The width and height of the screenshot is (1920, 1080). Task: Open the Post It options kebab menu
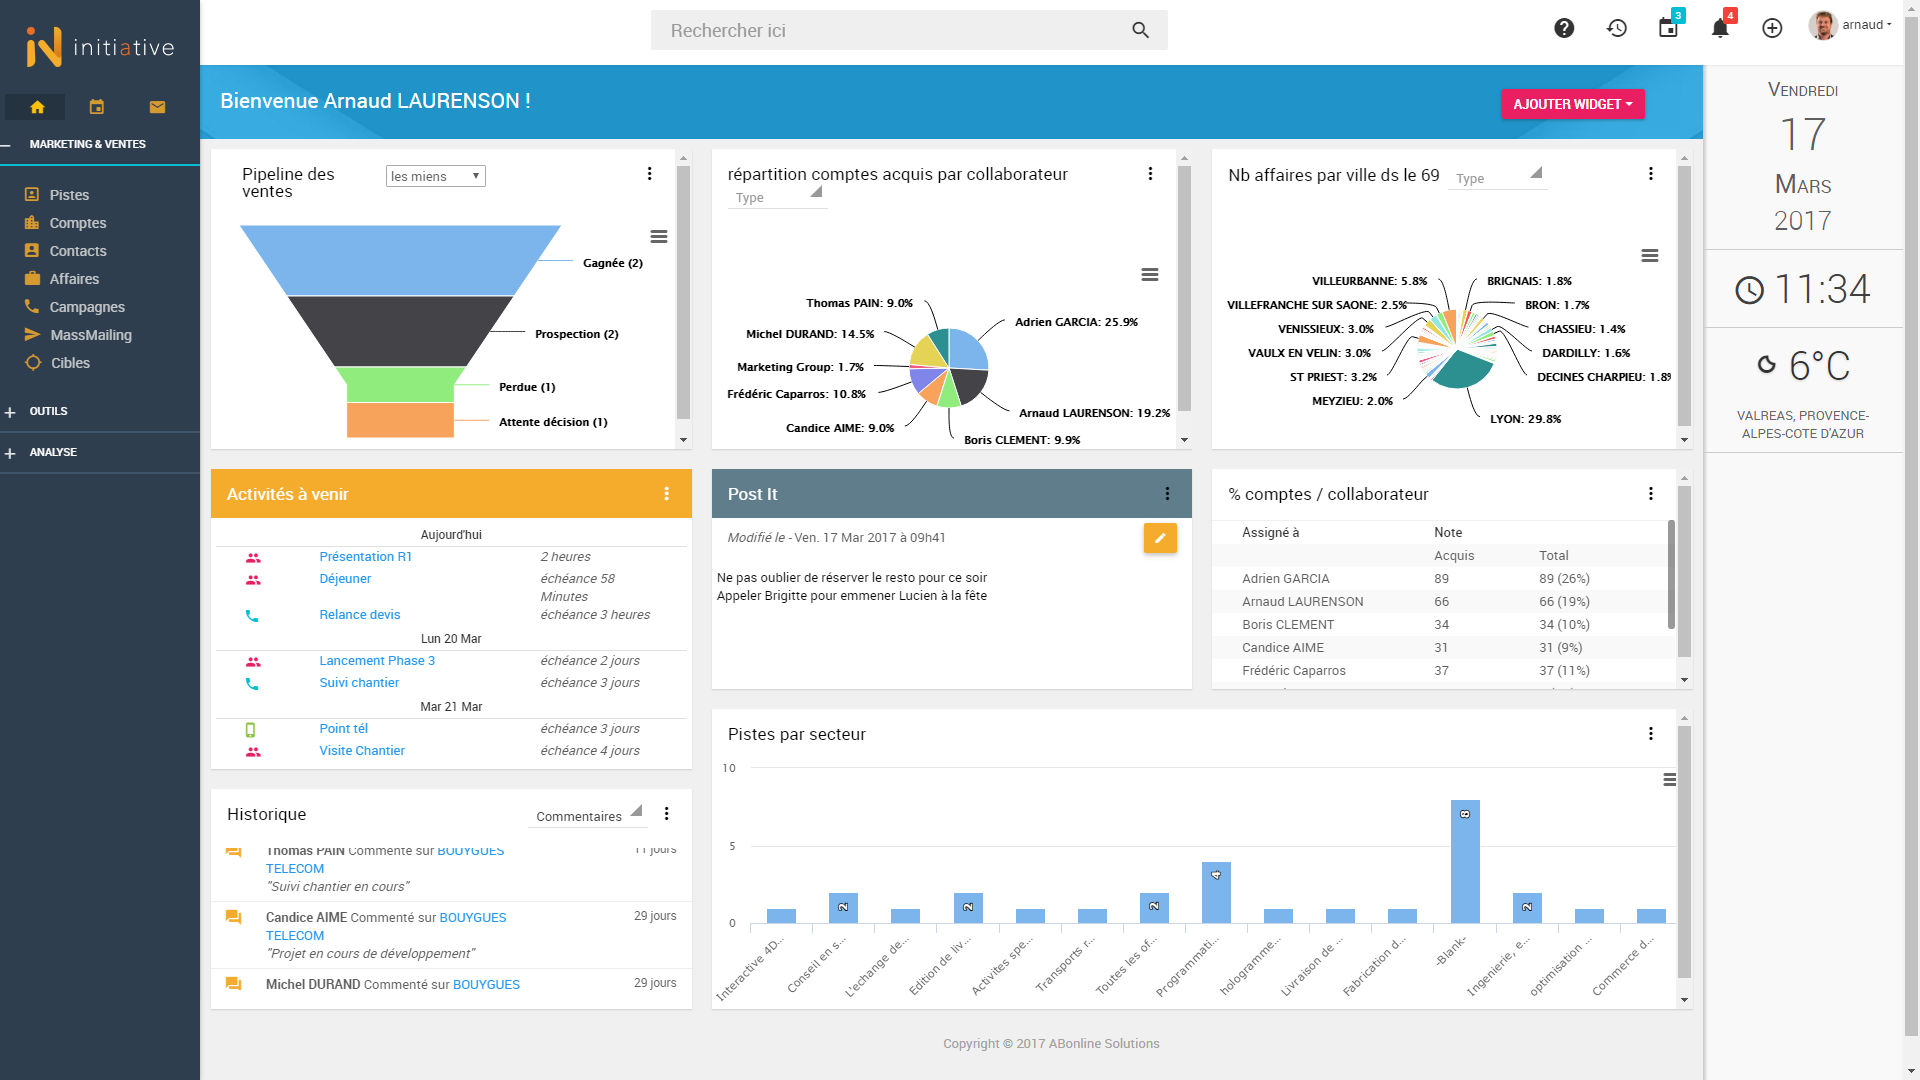click(1168, 493)
